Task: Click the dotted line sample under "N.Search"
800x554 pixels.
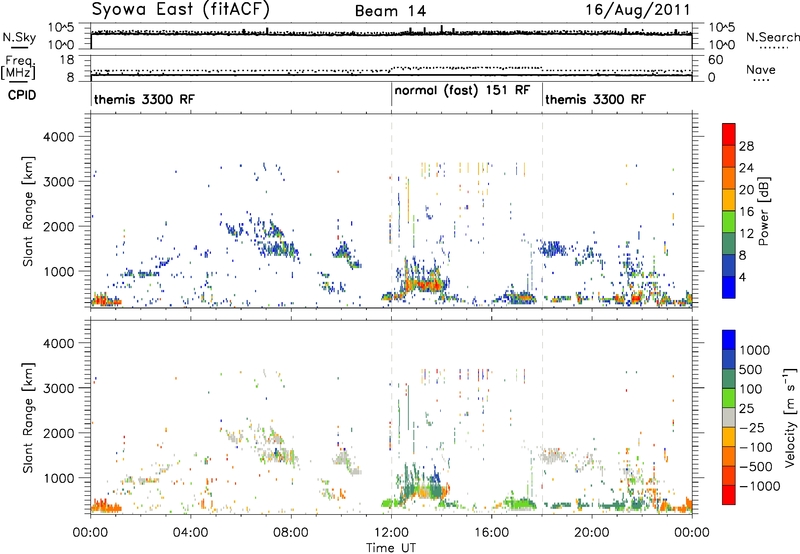Action: tap(773, 48)
